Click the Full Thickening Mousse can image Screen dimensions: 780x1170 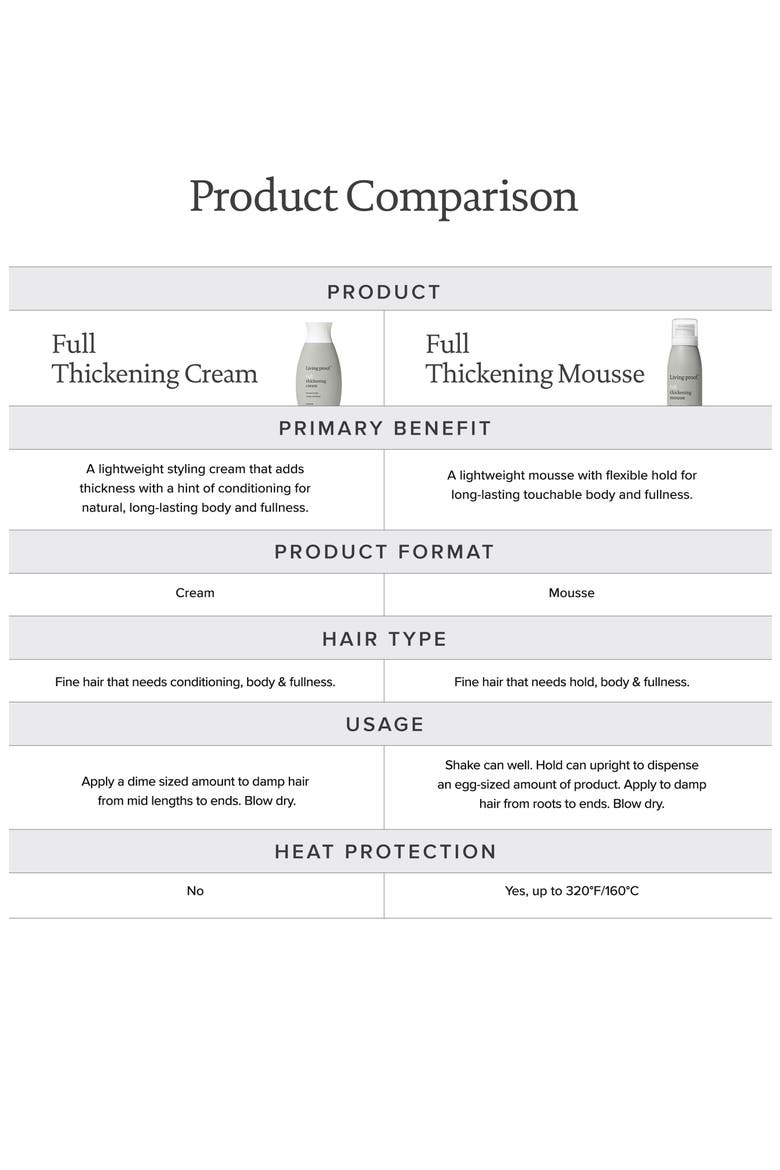(x=684, y=362)
